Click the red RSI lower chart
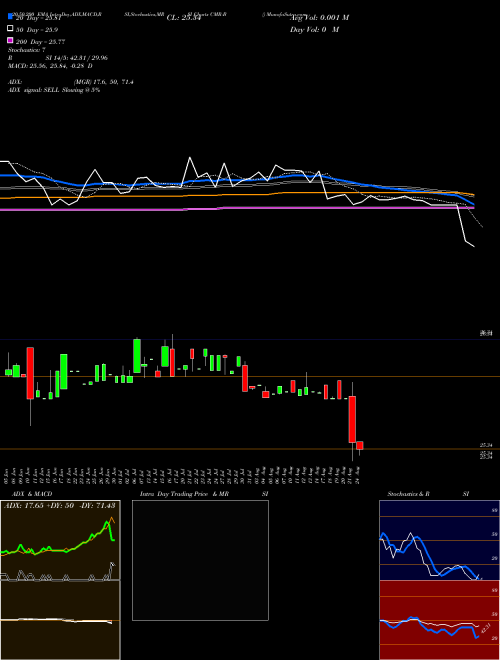This screenshot has width=500, height=660. 439,620
